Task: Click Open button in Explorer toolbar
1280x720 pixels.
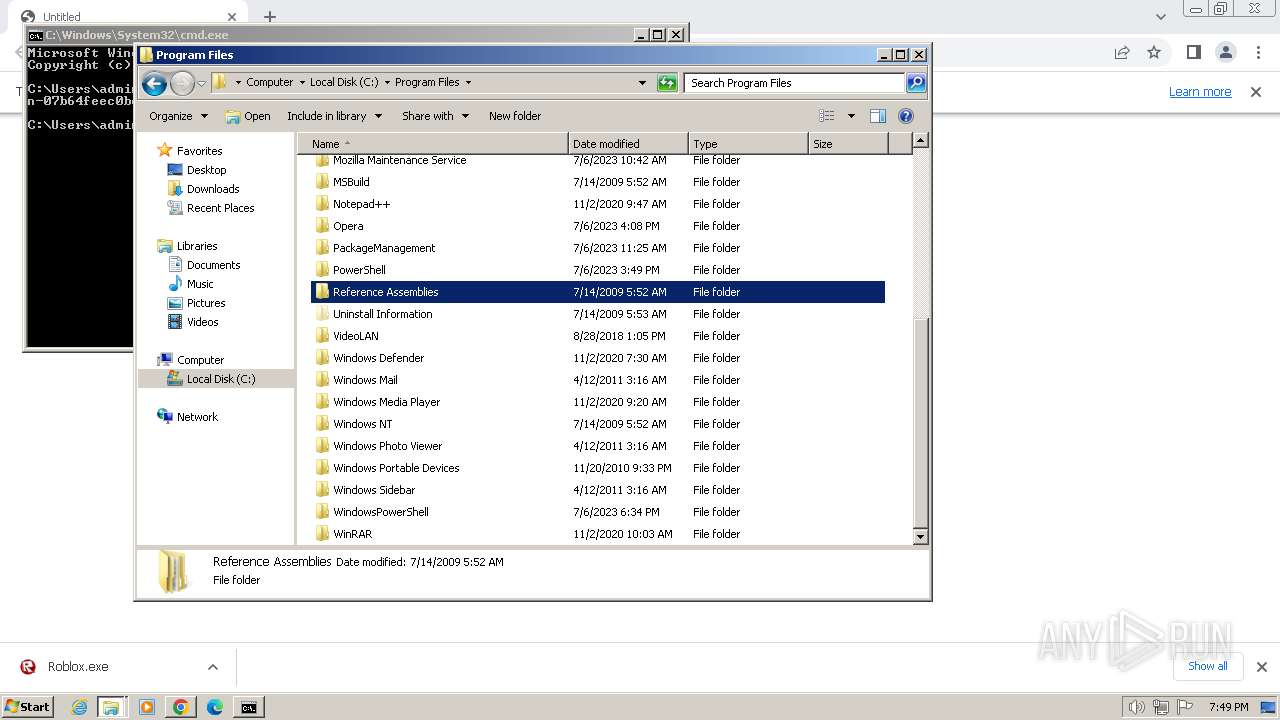Action: point(248,116)
